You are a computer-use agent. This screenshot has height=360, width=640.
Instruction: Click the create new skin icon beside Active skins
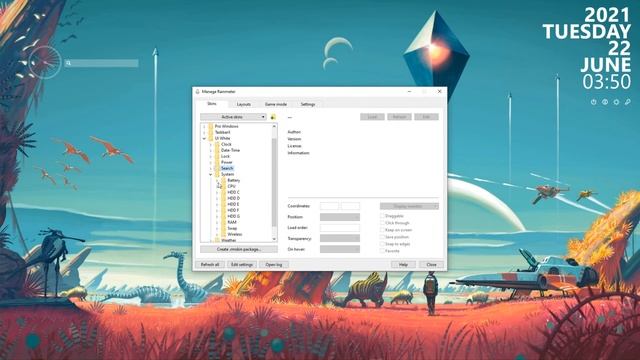(x=273, y=117)
